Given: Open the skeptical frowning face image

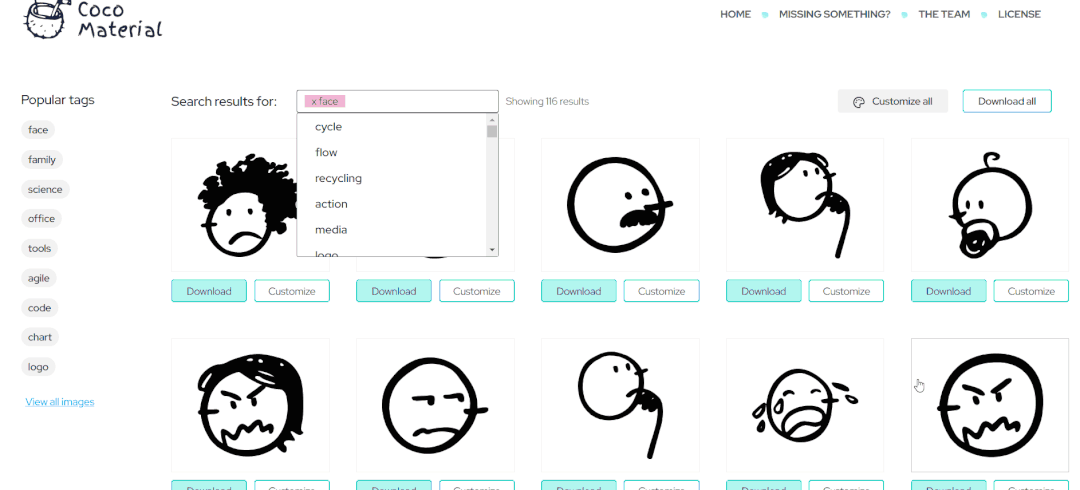Looking at the screenshot, I should [435, 405].
